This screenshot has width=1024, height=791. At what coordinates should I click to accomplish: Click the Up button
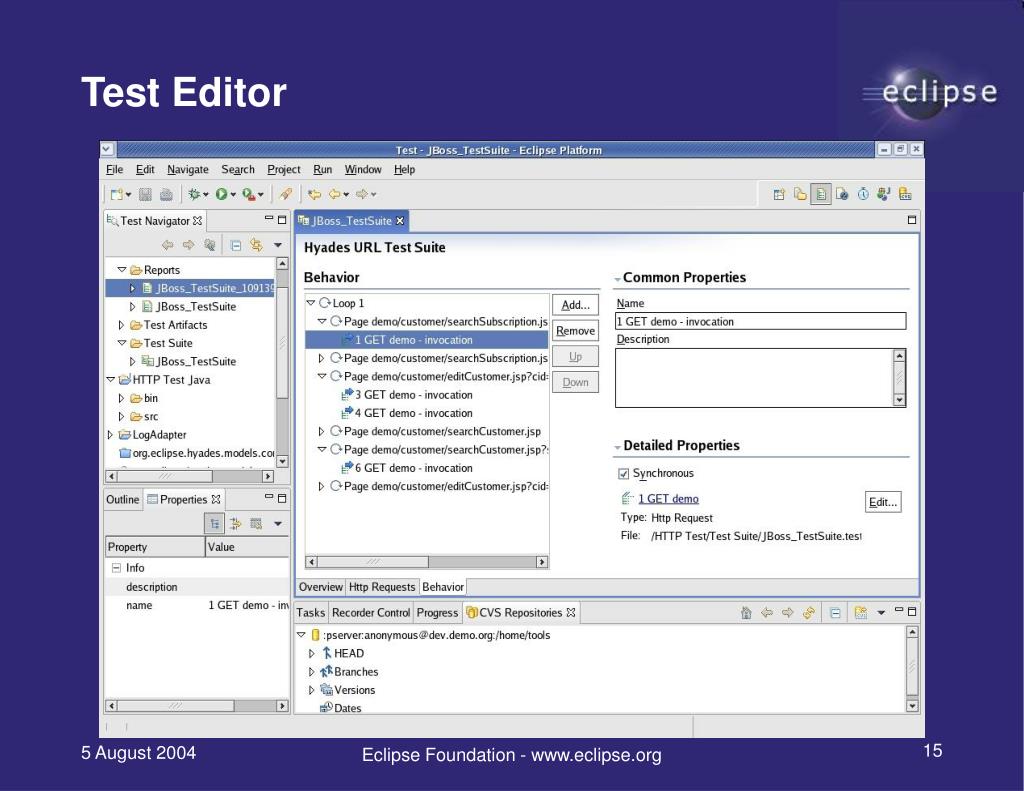575,357
